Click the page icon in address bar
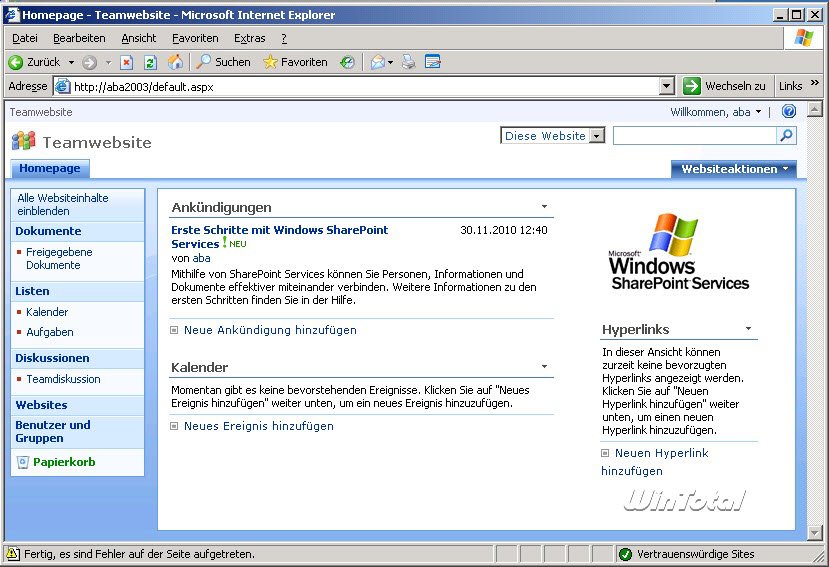 pyautogui.click(x=62, y=86)
